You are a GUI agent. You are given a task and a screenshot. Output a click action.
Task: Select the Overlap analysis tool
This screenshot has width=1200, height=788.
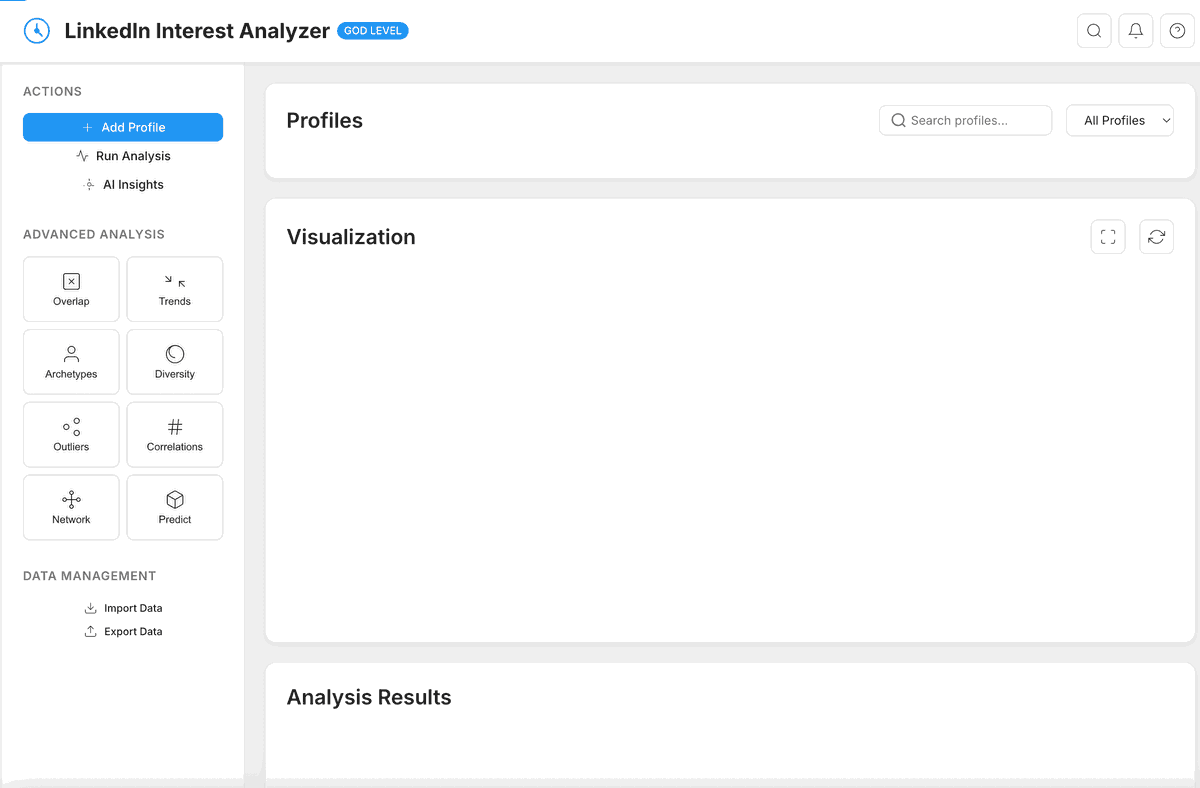[71, 289]
